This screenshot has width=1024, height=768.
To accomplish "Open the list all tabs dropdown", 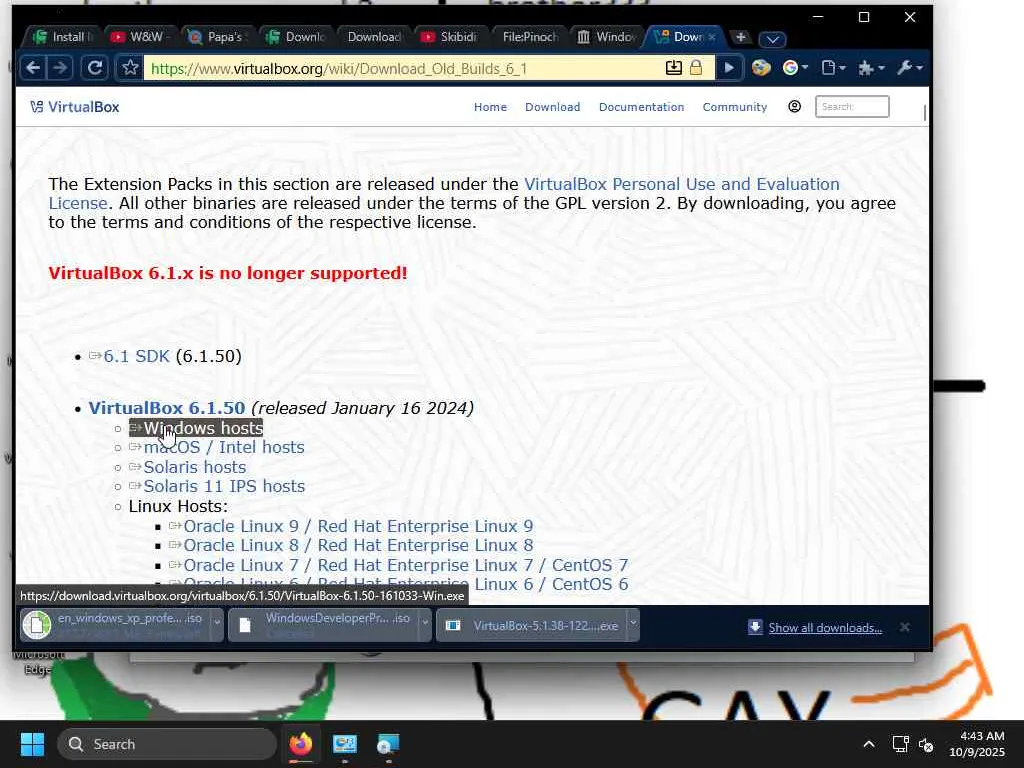I will coord(773,39).
